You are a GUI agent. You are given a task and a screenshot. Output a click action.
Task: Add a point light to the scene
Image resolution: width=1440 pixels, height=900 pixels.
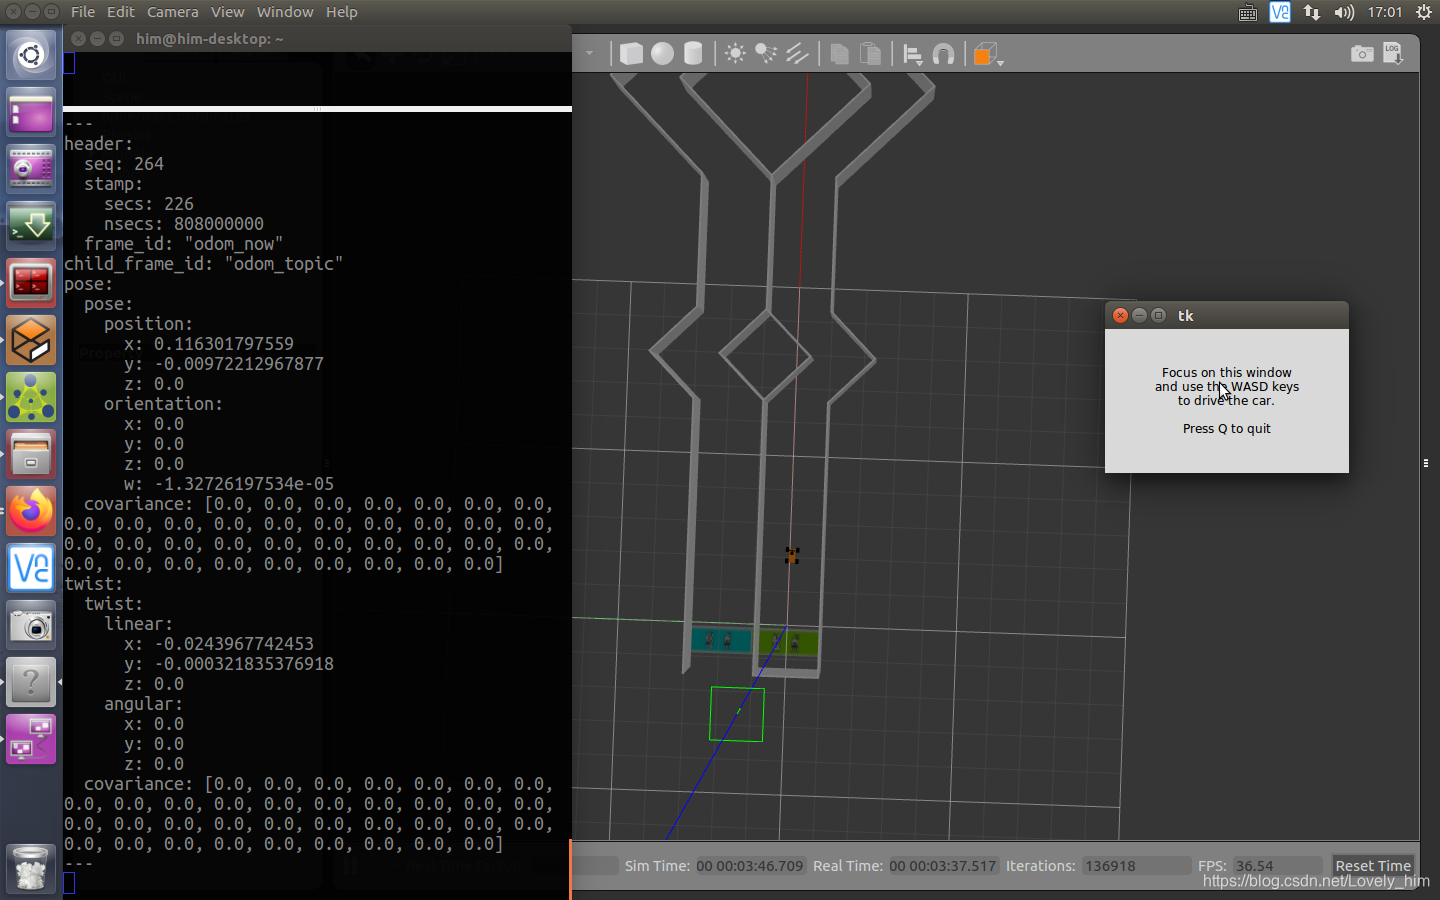[735, 53]
